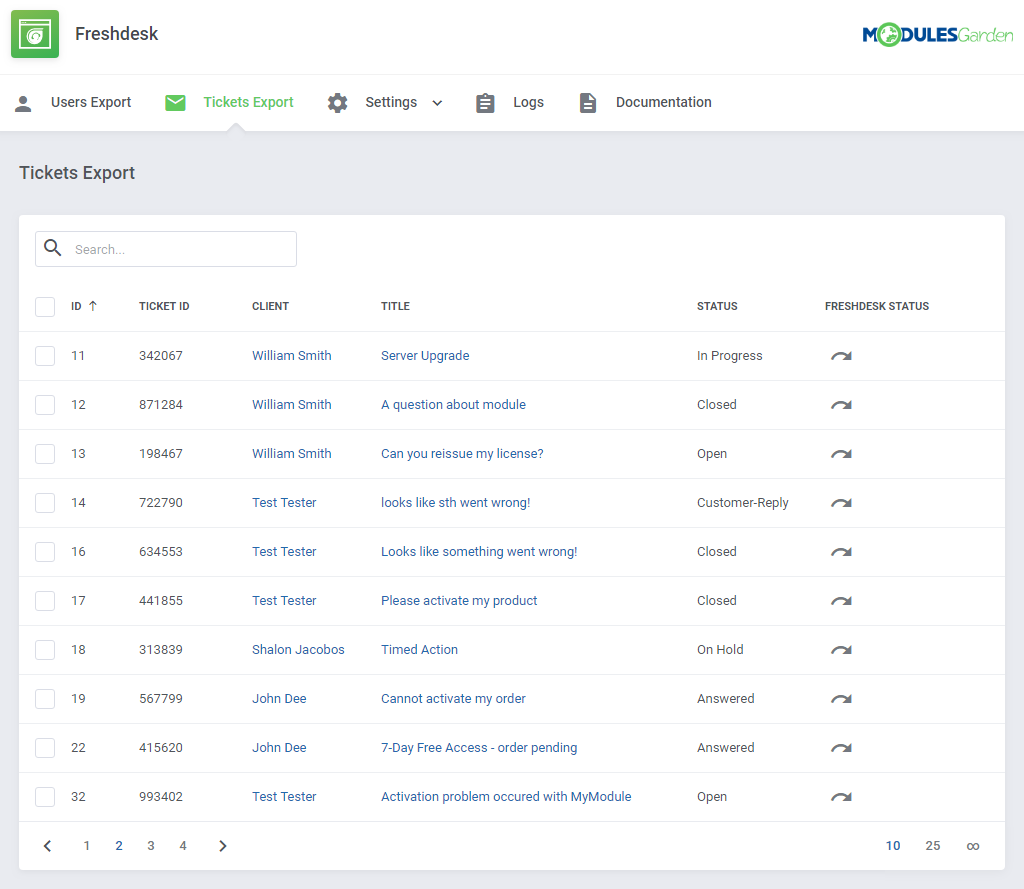Open the Tickets Export tab

coord(248,102)
